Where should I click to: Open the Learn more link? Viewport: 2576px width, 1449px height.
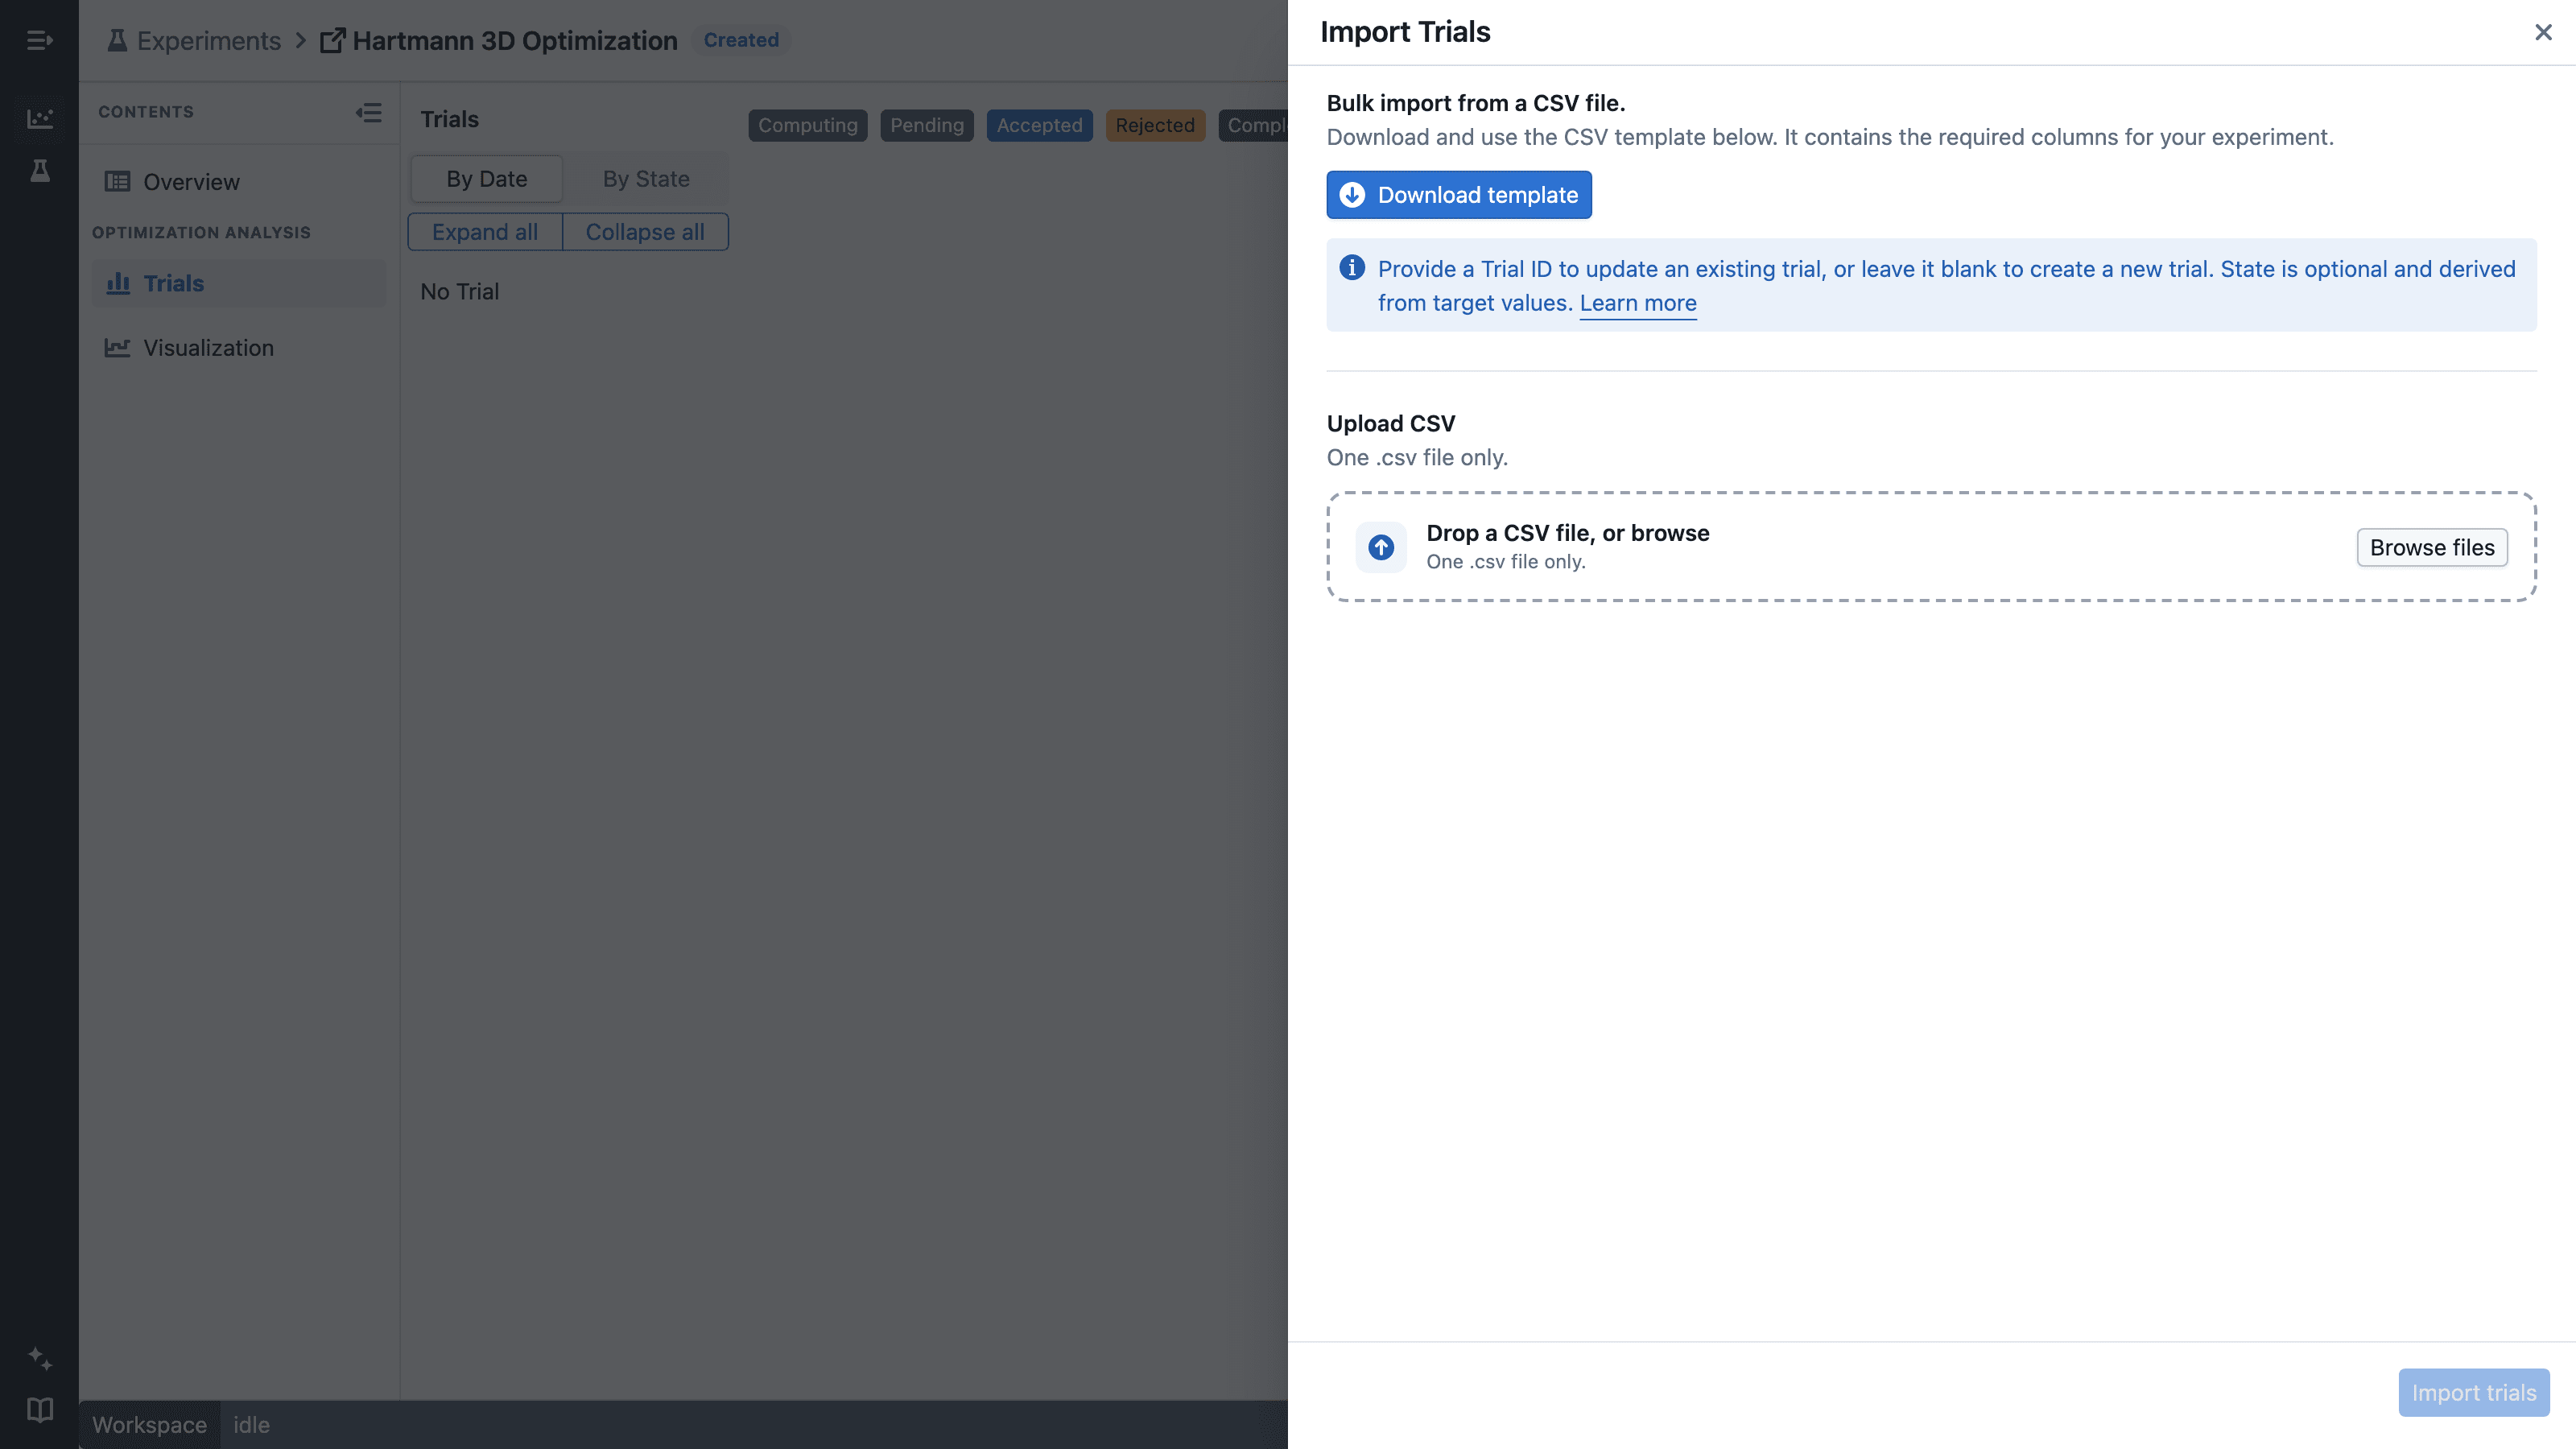click(1638, 303)
